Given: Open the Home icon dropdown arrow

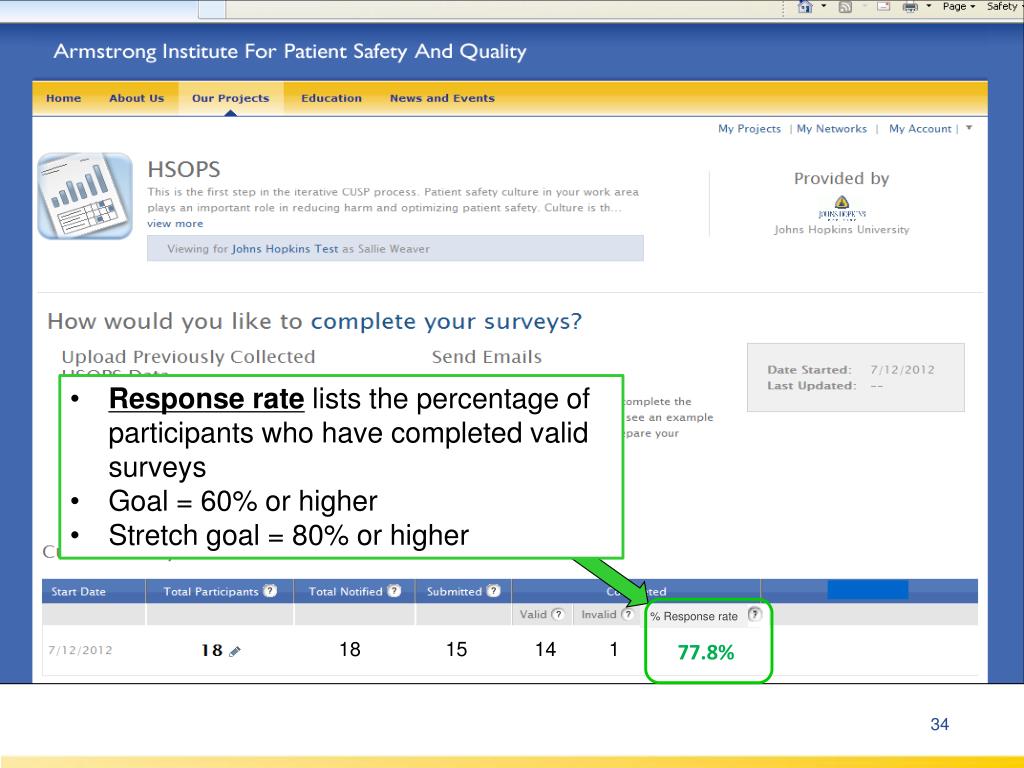Looking at the screenshot, I should pyautogui.click(x=824, y=6).
